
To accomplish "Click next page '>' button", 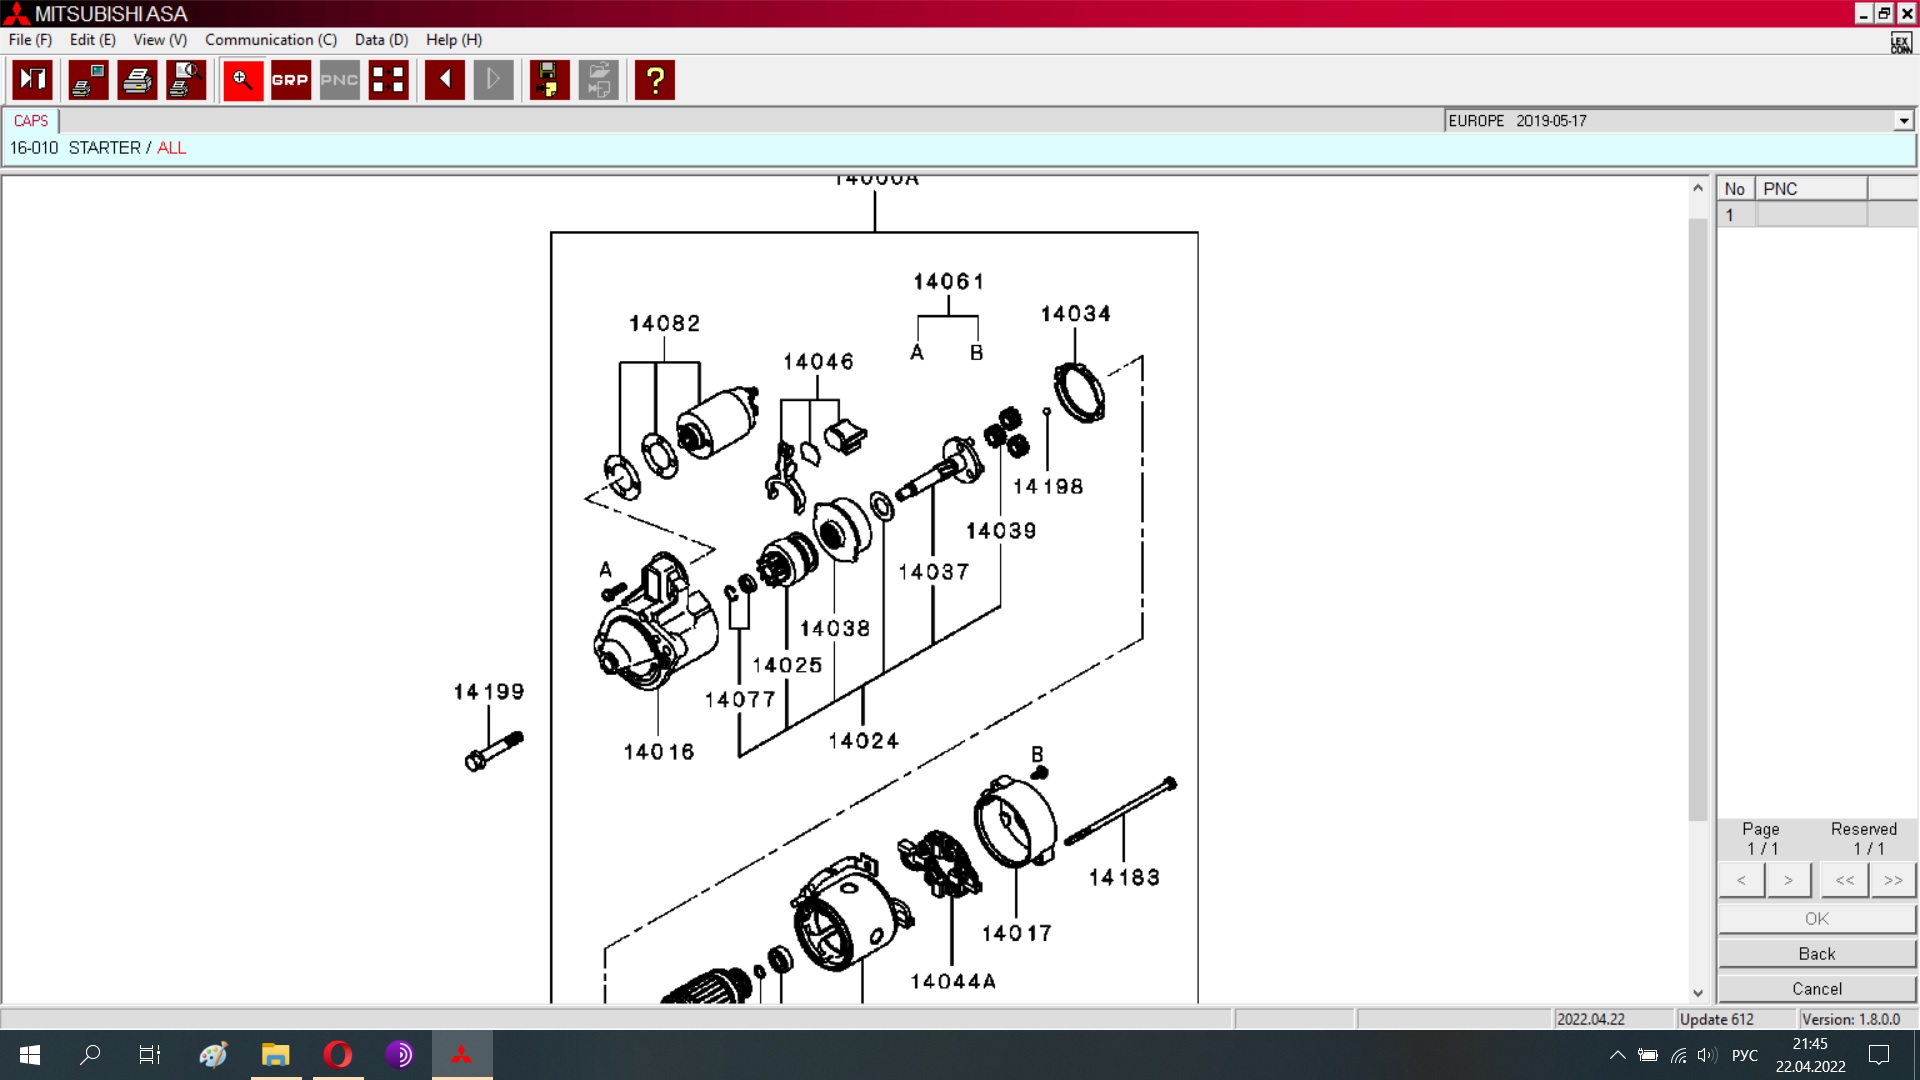I will pyautogui.click(x=1788, y=880).
